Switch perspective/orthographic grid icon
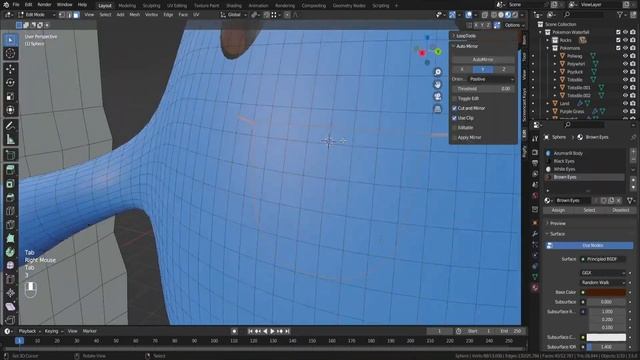640x360 pixels. pos(438,109)
